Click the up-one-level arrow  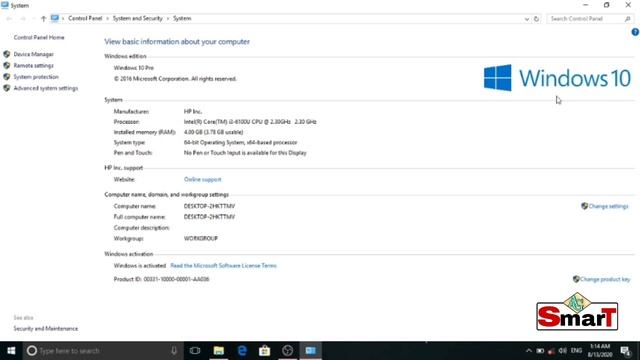coord(43,19)
